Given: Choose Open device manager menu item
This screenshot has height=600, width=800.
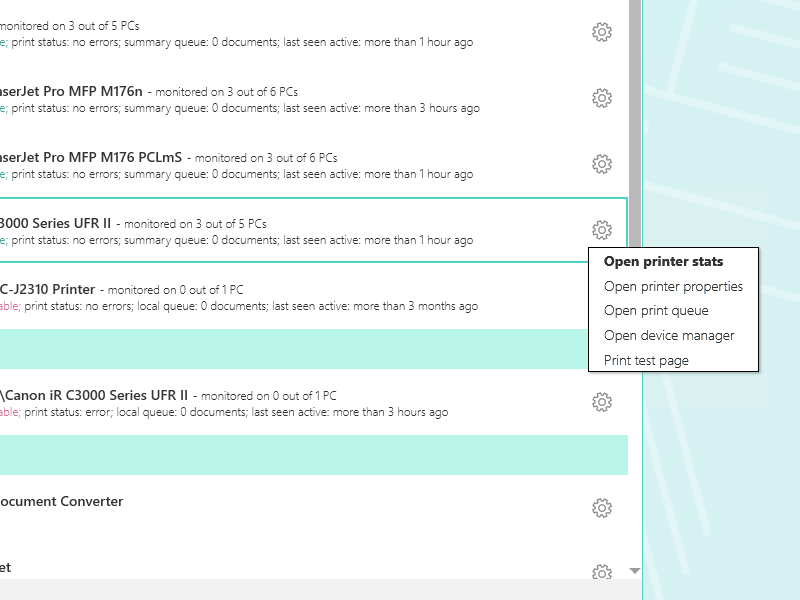Looking at the screenshot, I should click(x=669, y=336).
